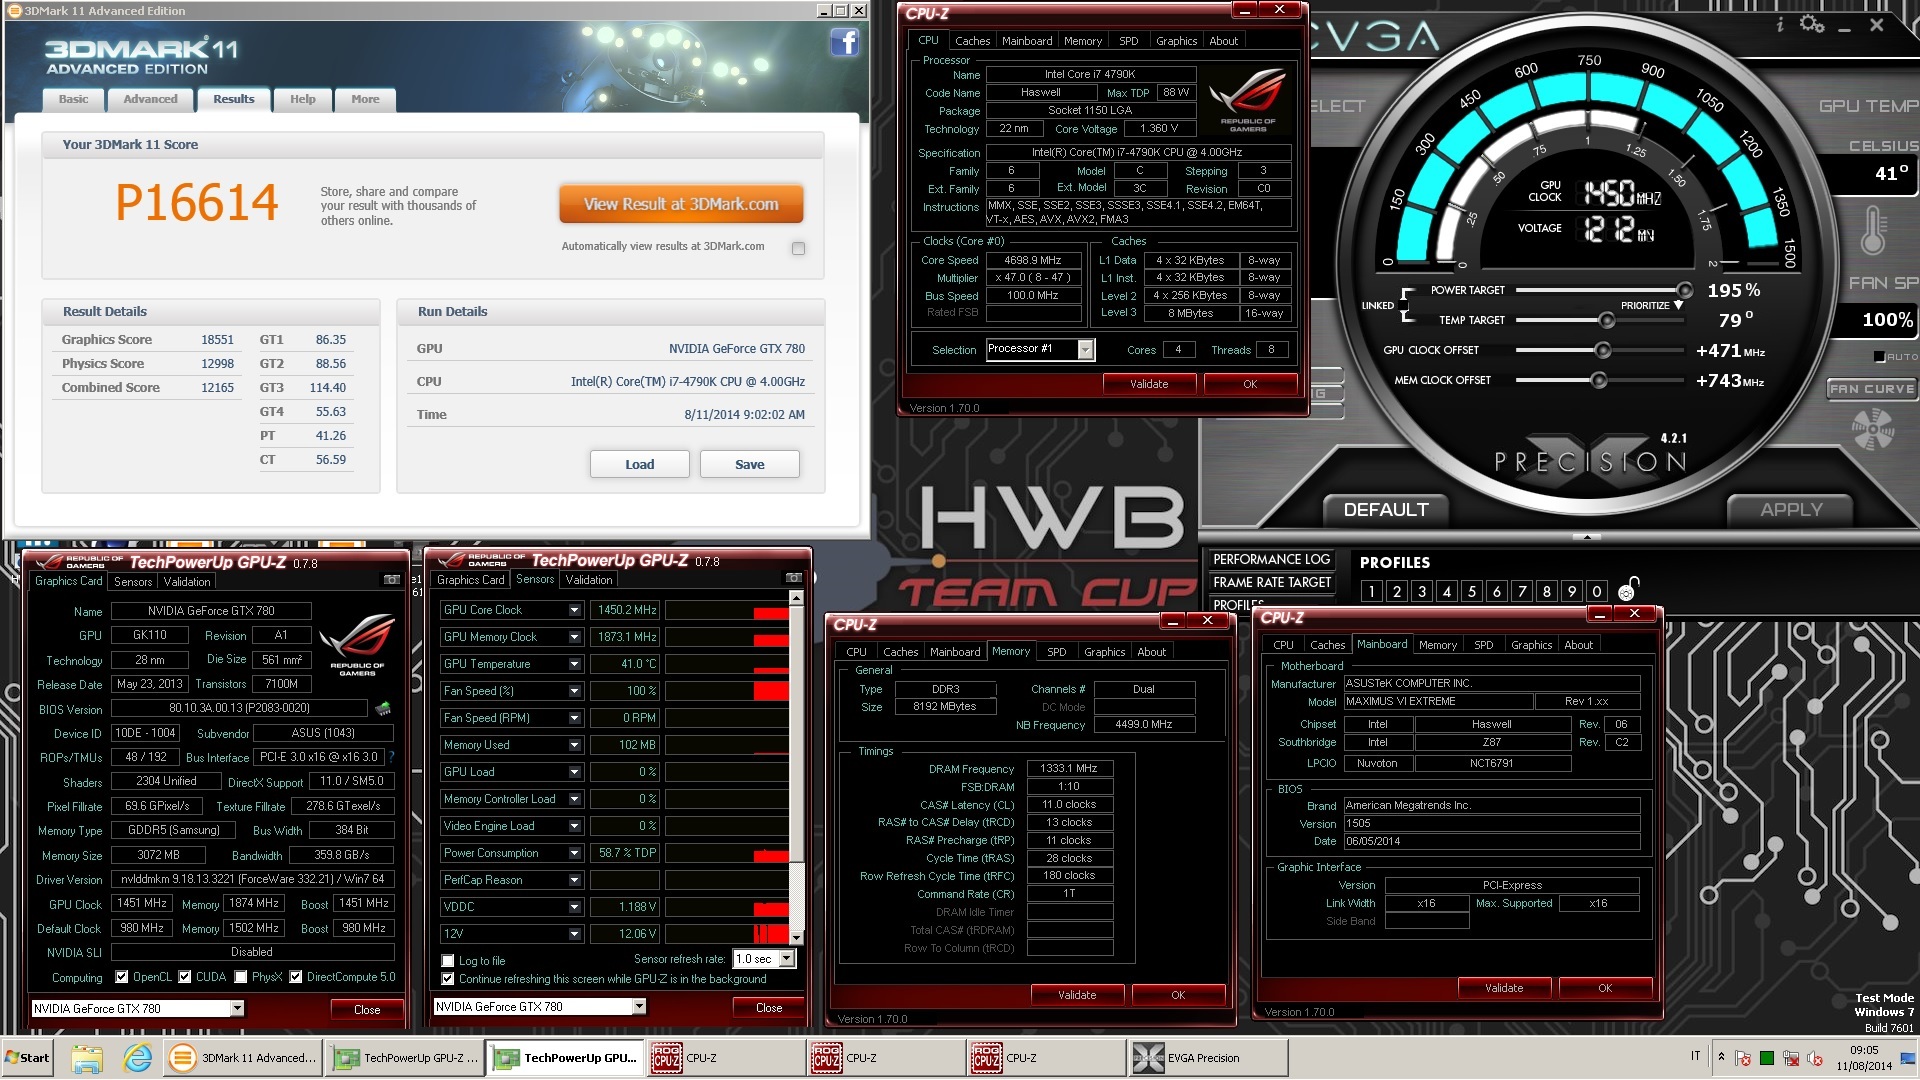The height and width of the screenshot is (1080, 1920).
Task: Click screenshot camera icon in Sensors GPU-Z window
Action: tap(793, 578)
